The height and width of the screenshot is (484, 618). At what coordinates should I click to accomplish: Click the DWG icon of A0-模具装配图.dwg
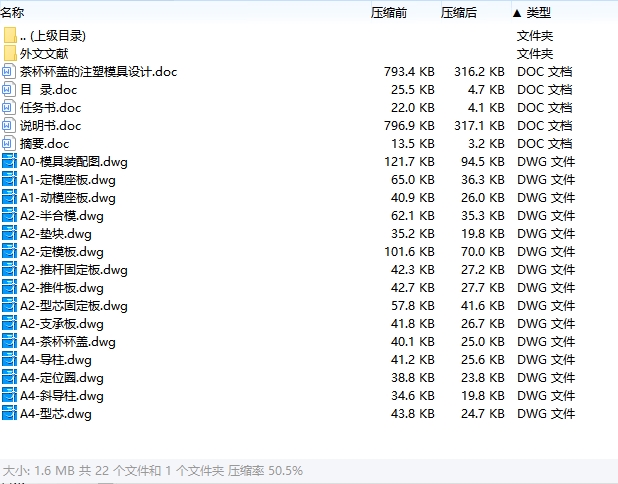tap(9, 162)
